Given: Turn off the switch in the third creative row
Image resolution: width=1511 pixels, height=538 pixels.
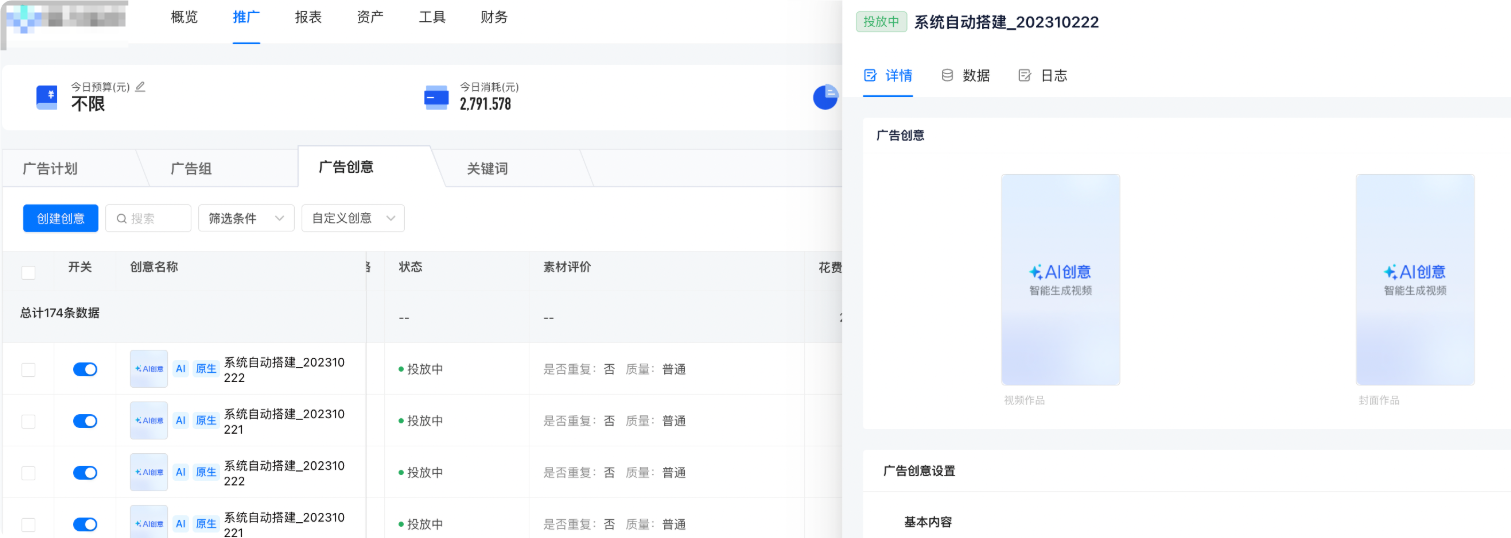Looking at the screenshot, I should (x=85, y=473).
